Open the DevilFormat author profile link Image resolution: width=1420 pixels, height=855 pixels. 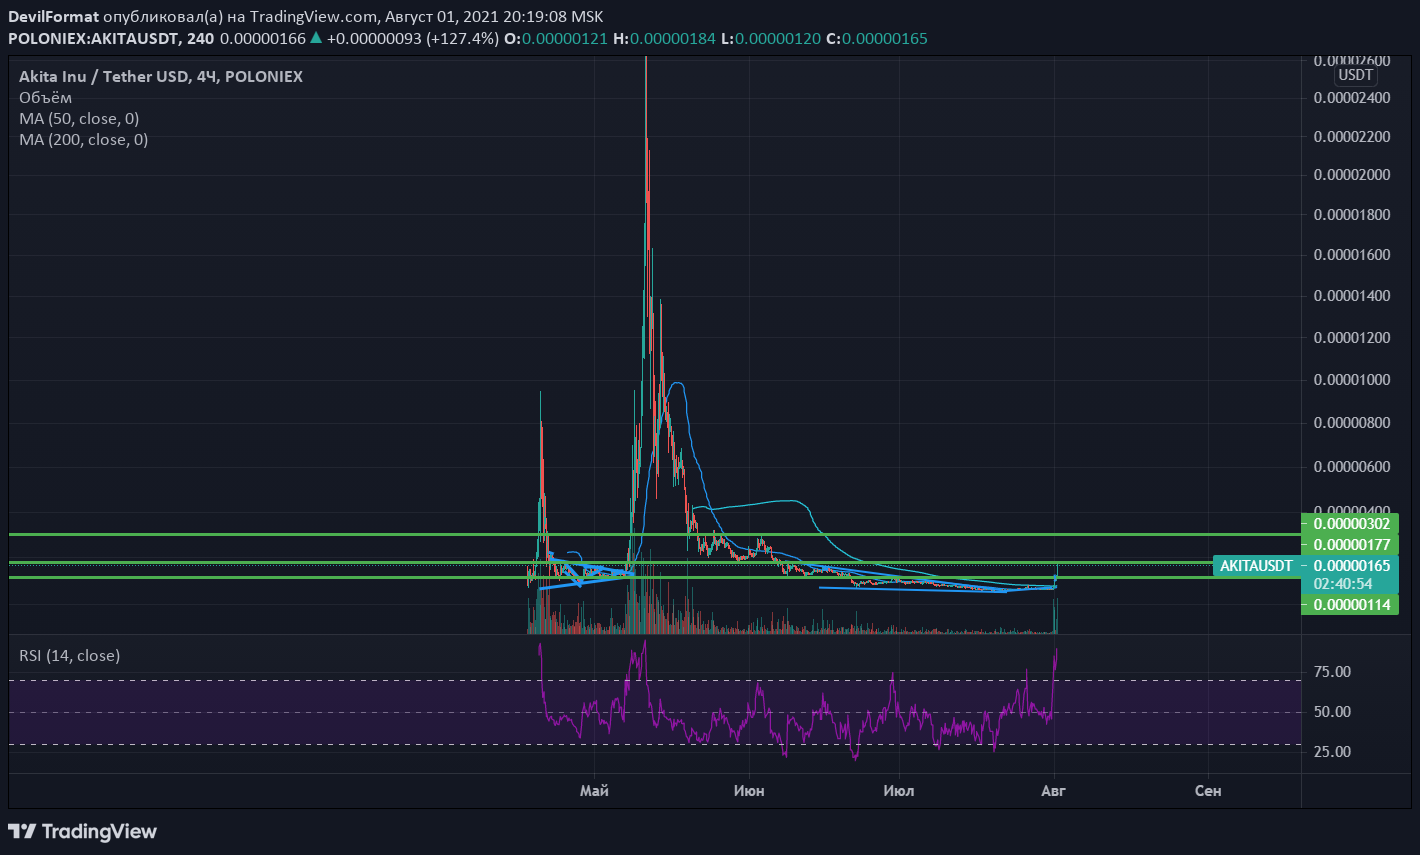point(53,17)
